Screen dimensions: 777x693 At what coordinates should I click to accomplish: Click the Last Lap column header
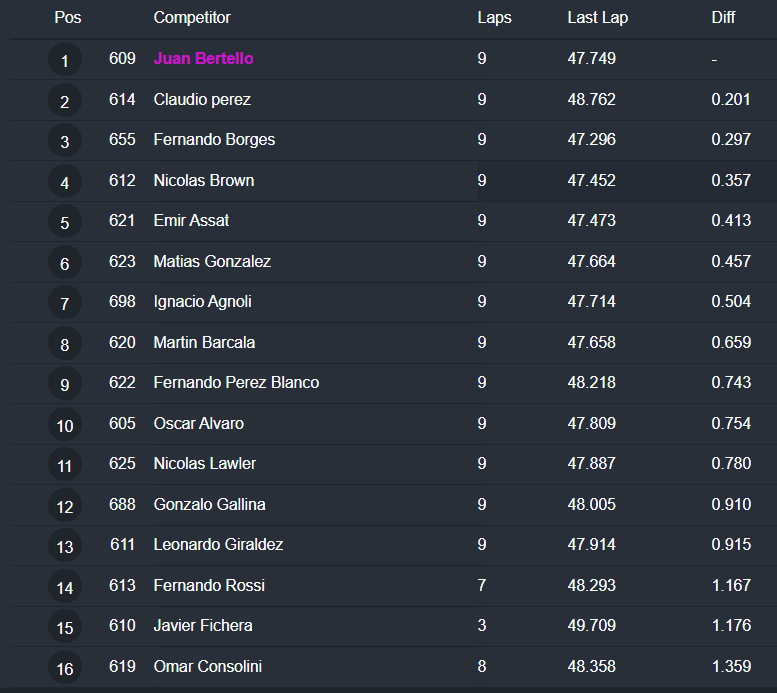point(597,18)
